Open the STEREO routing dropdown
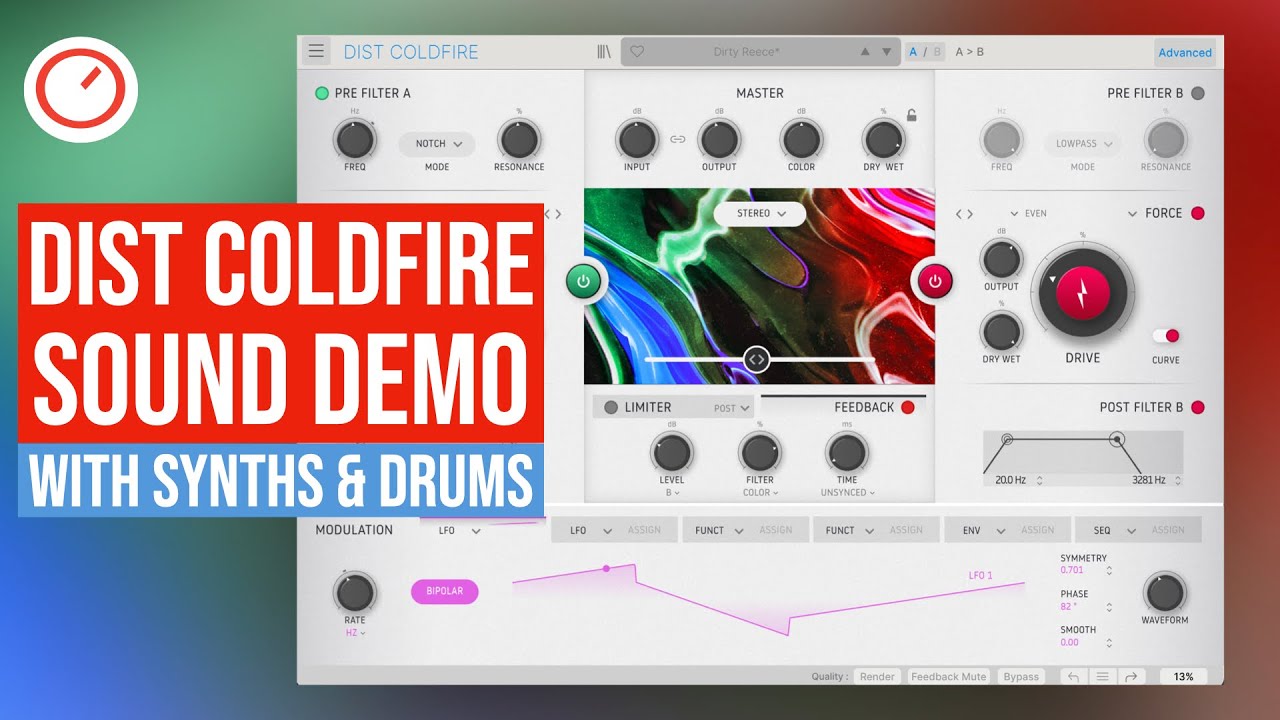This screenshot has width=1280, height=720. coord(760,213)
